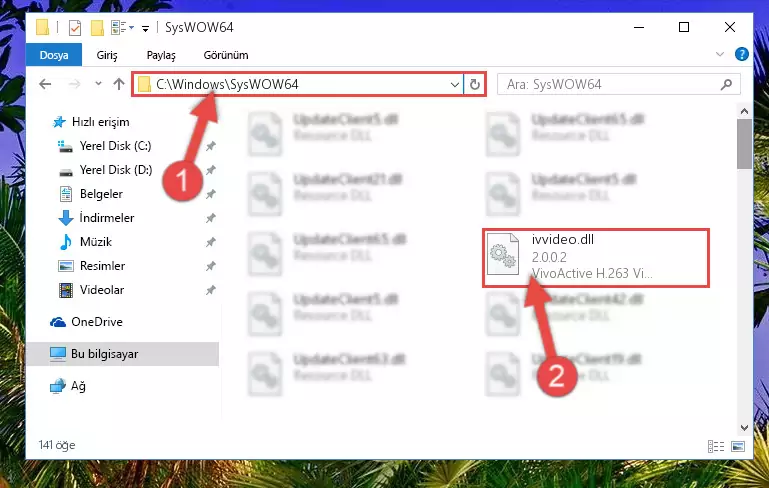769x488 pixels.
Task: Click the pin icon next to Yerel Disk (D:)
Action: pyautogui.click(x=210, y=170)
